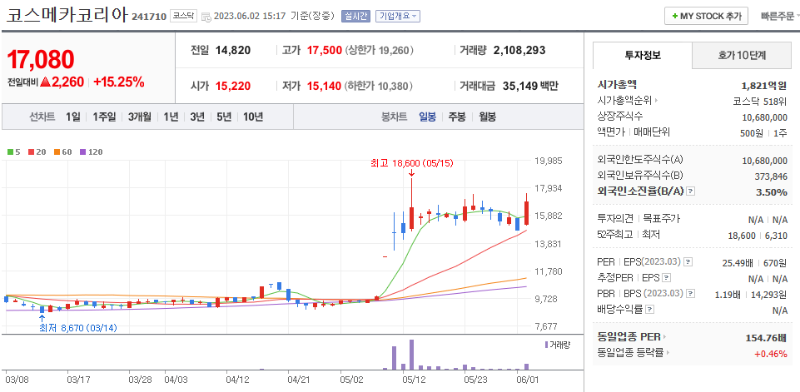The image size is (800, 392).
Task: Click help icon next to 추정PER EPS
Action: [x=666, y=278]
